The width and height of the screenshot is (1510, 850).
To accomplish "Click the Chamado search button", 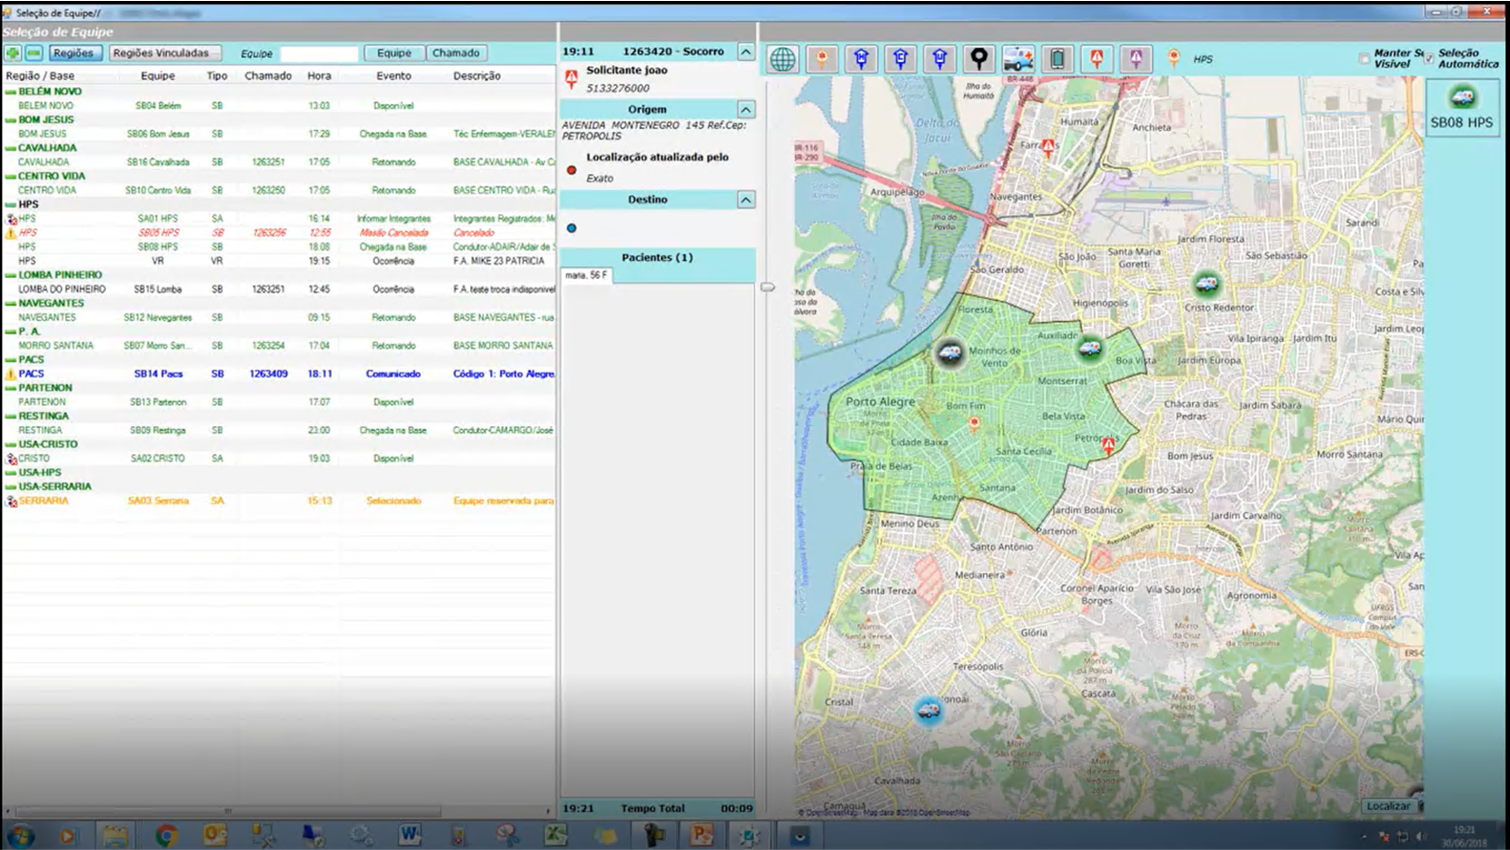I will point(456,53).
